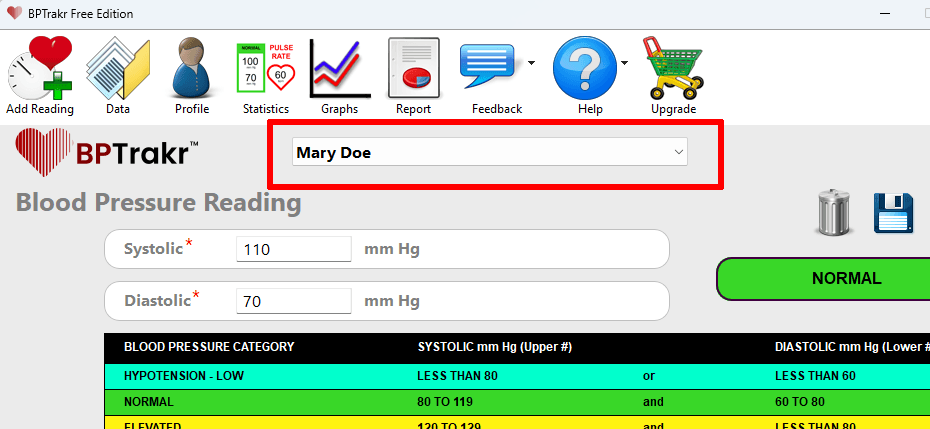Click the Systolic value input field

(x=293, y=250)
